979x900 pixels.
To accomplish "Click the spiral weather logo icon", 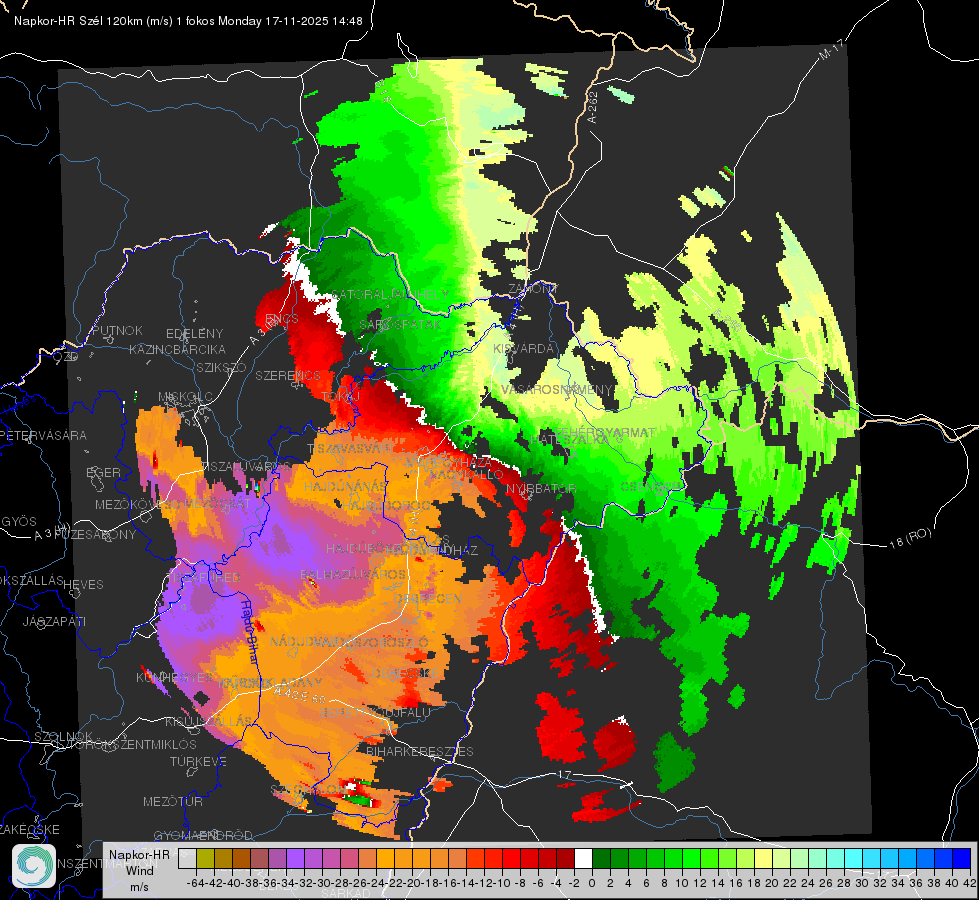I will pyautogui.click(x=34, y=866).
